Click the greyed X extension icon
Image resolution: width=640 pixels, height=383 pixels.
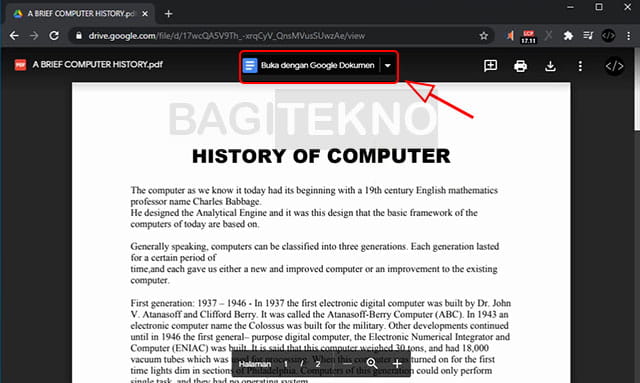(548, 36)
